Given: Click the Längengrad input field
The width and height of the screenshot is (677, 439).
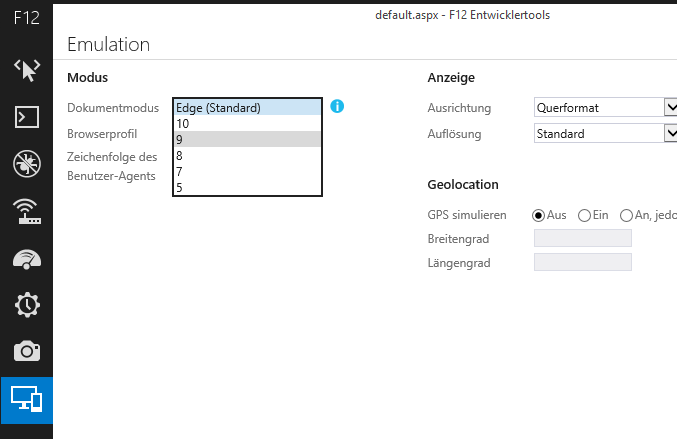Looking at the screenshot, I should pos(583,262).
